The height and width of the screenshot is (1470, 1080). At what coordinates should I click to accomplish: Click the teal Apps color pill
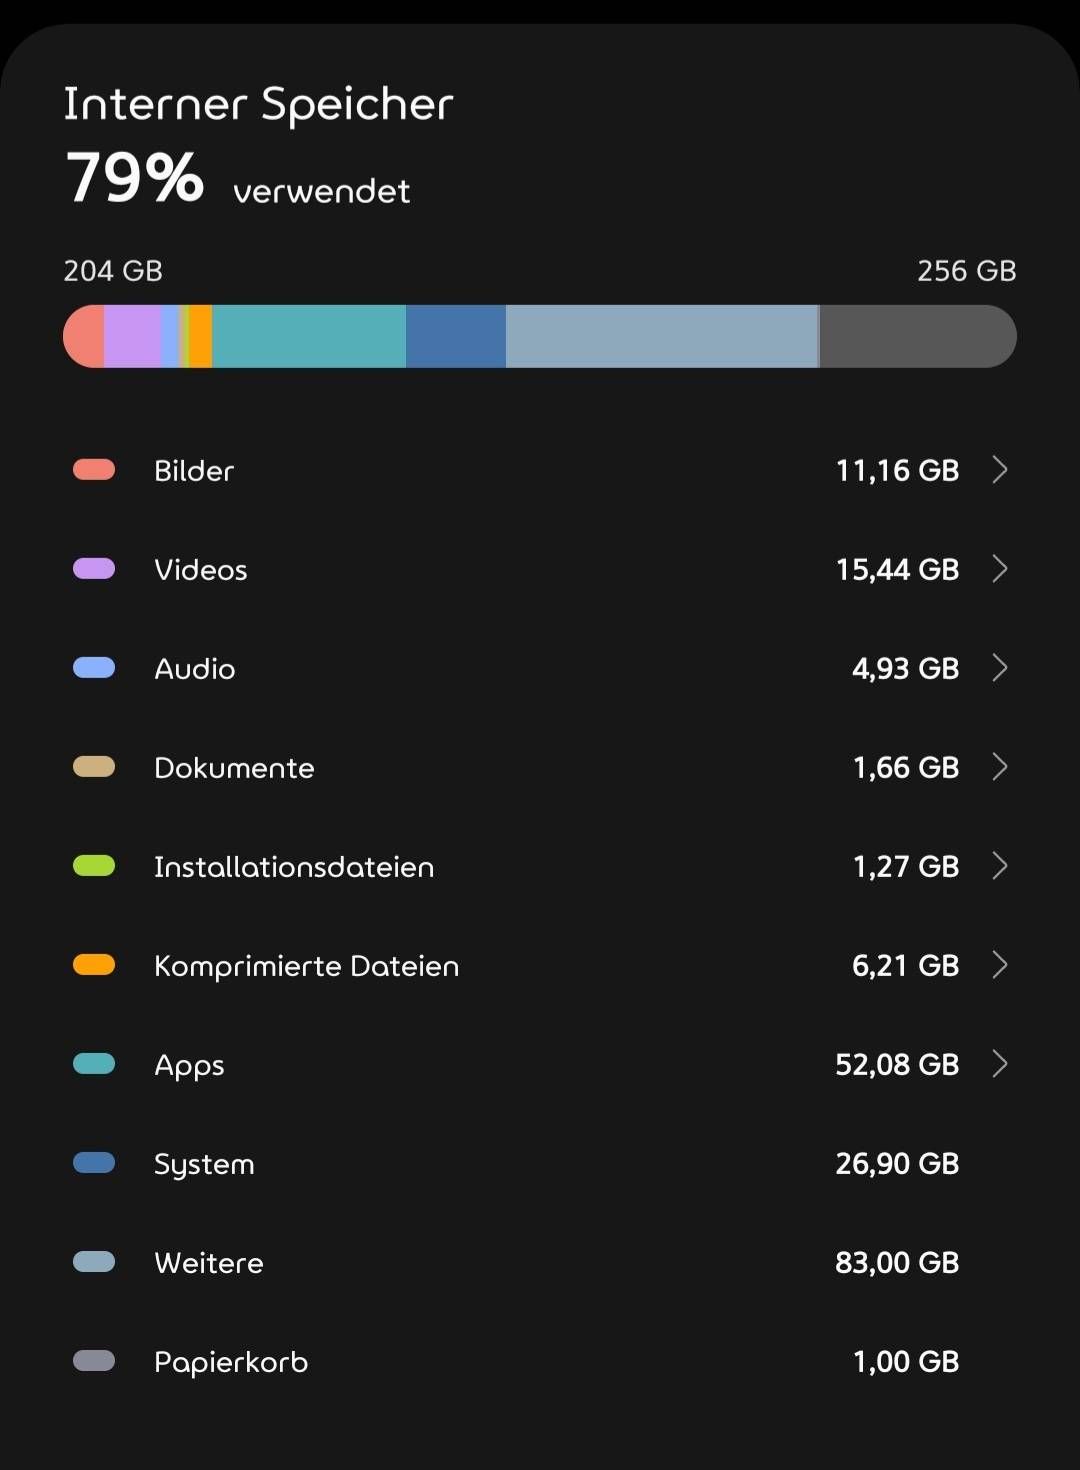[94, 1064]
